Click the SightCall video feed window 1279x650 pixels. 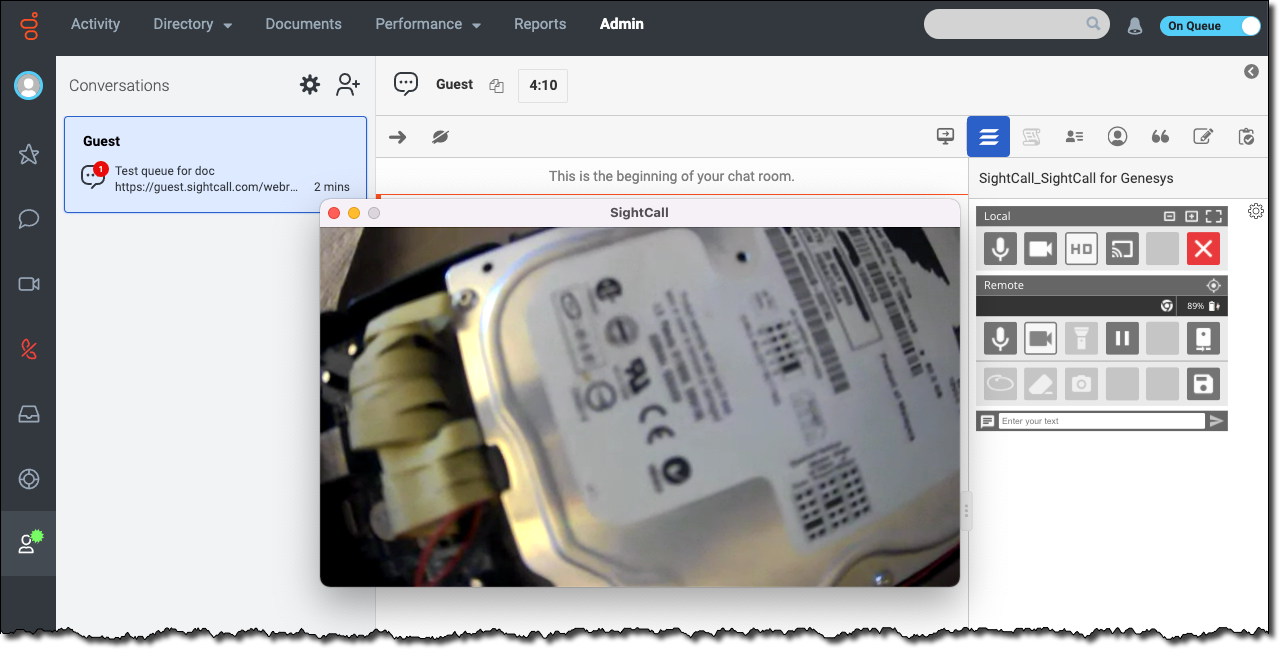click(x=640, y=406)
